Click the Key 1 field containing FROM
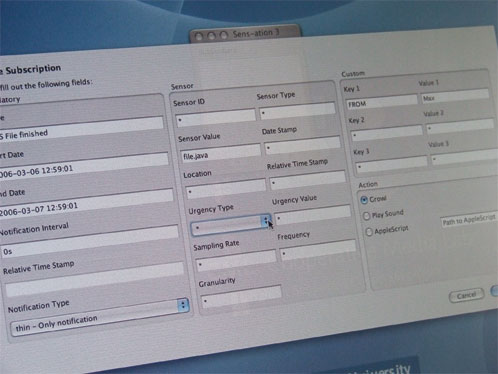This screenshot has height=374, width=498. (381, 102)
